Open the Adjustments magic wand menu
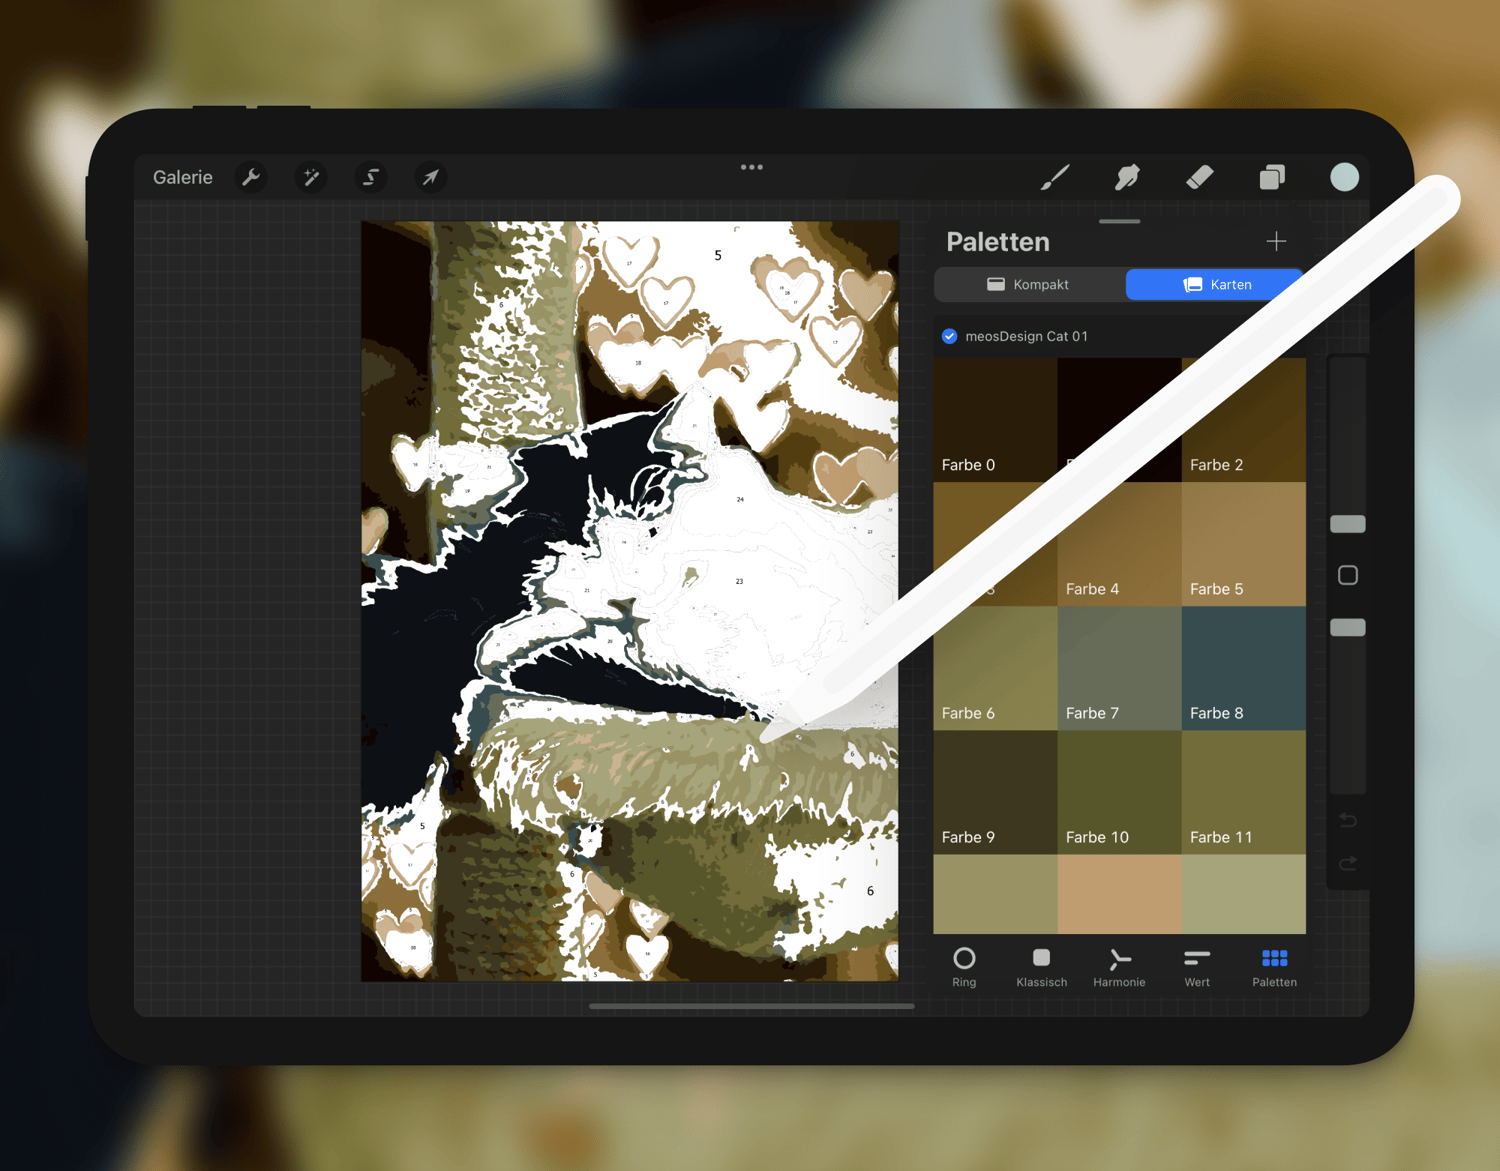Viewport: 1500px width, 1171px height. pos(311,177)
